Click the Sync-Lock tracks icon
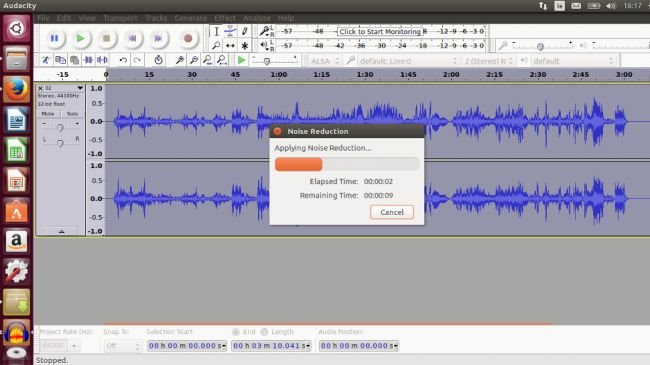Image resolution: width=650 pixels, height=365 pixels. pyautogui.click(x=158, y=60)
